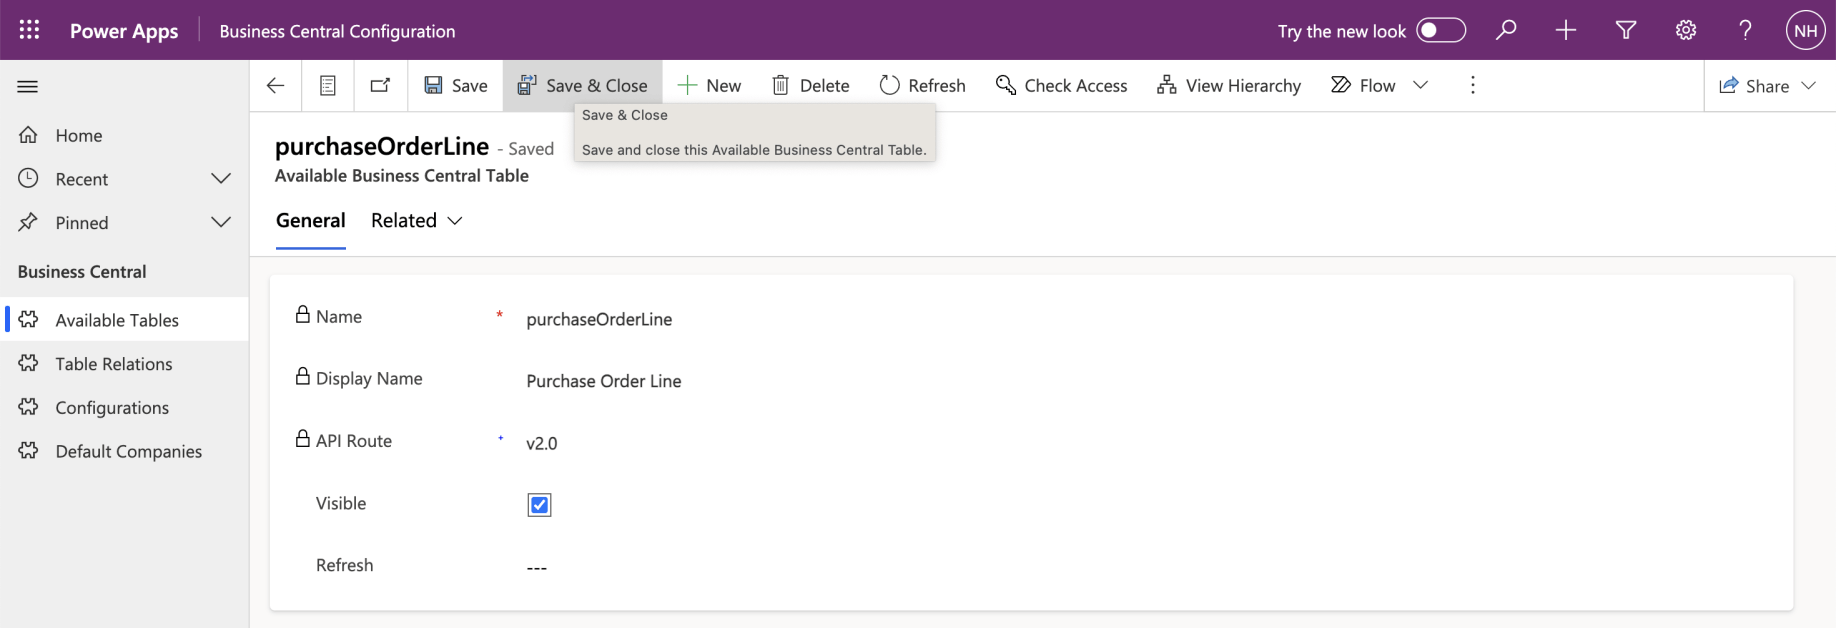Click the purchaseOrderLine record heading

click(x=382, y=147)
